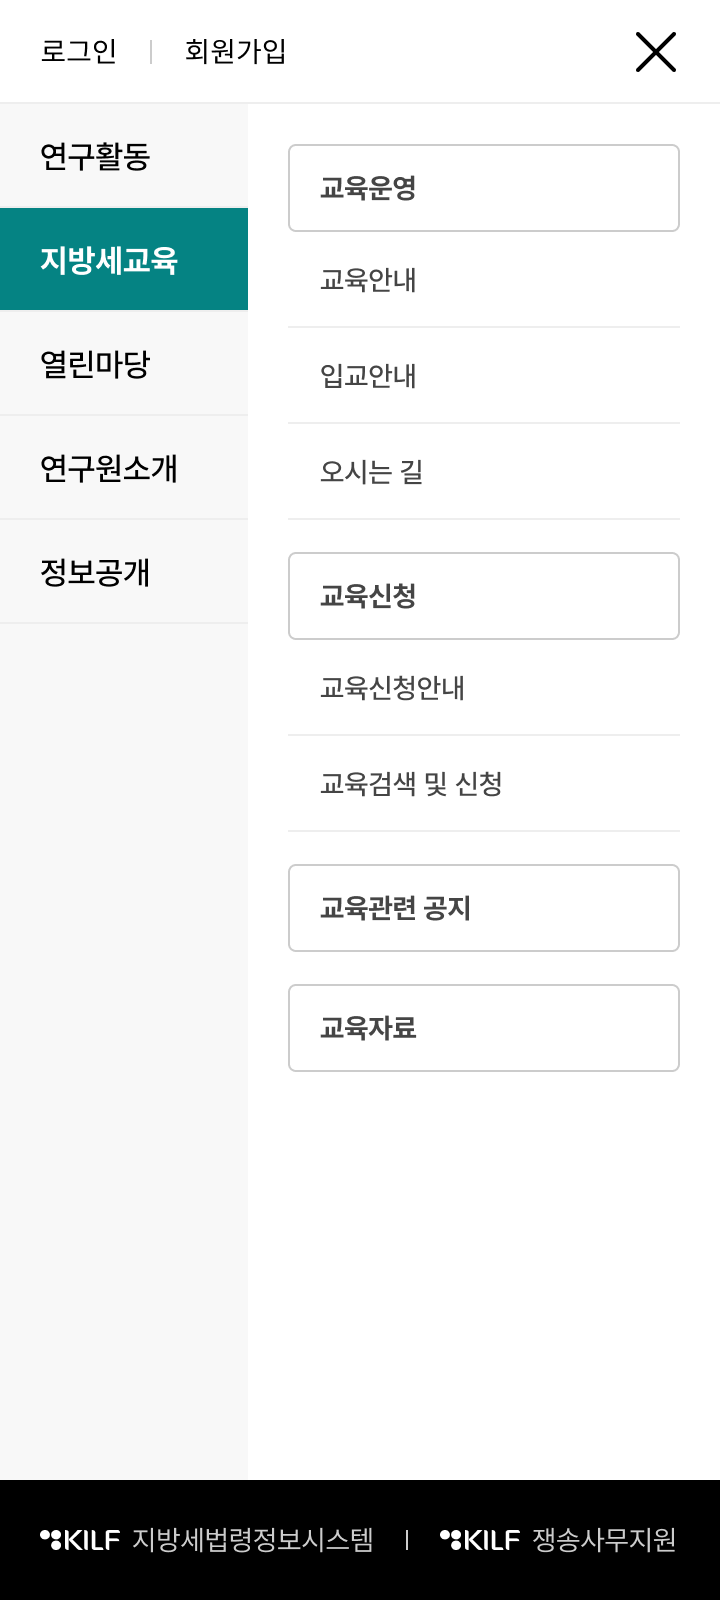Switch to the 열린마당 menu
The height and width of the screenshot is (1600, 720).
point(96,364)
